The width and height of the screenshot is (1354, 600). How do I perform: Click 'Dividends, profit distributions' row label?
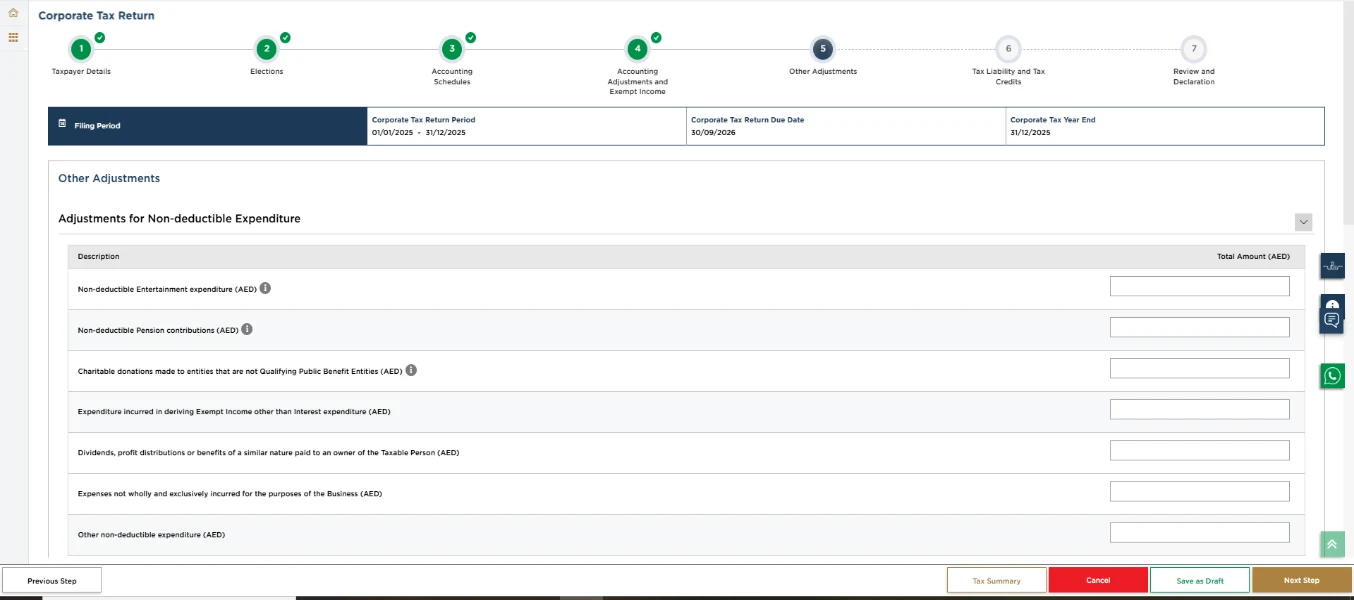(268, 453)
